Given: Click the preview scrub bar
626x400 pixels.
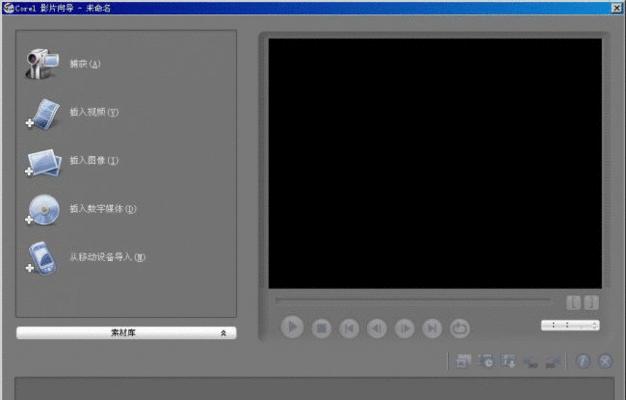Looking at the screenshot, I should point(413,299).
